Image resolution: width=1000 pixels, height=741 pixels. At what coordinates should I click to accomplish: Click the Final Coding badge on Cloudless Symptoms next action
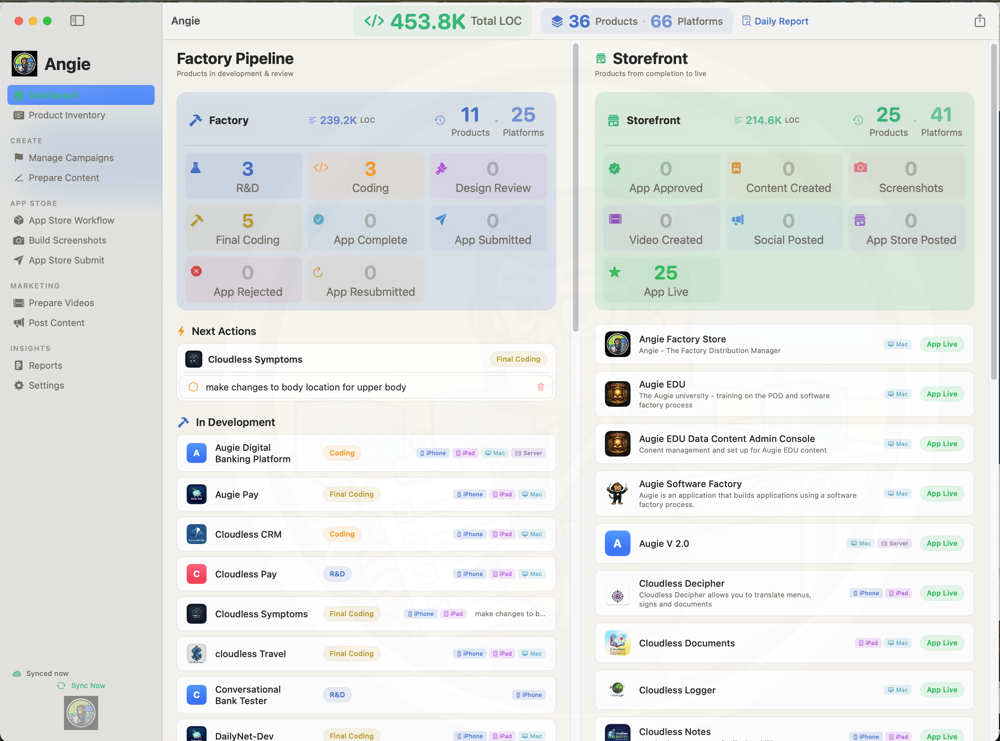coord(518,359)
